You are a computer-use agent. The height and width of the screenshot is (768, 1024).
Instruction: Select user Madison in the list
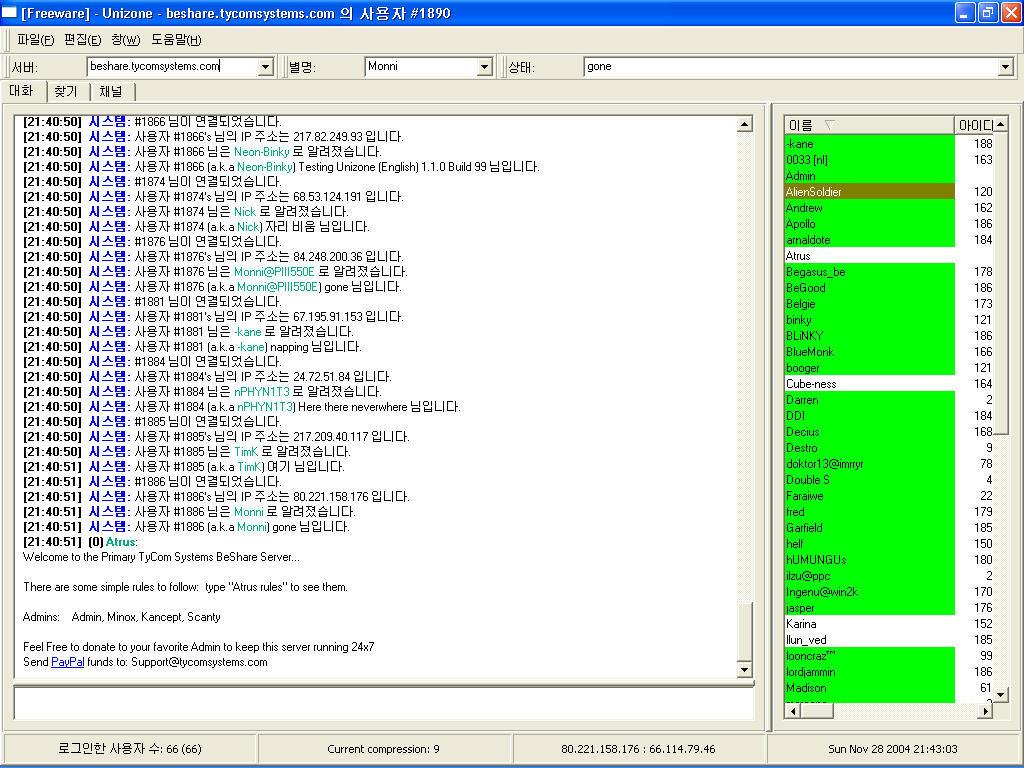pos(869,688)
